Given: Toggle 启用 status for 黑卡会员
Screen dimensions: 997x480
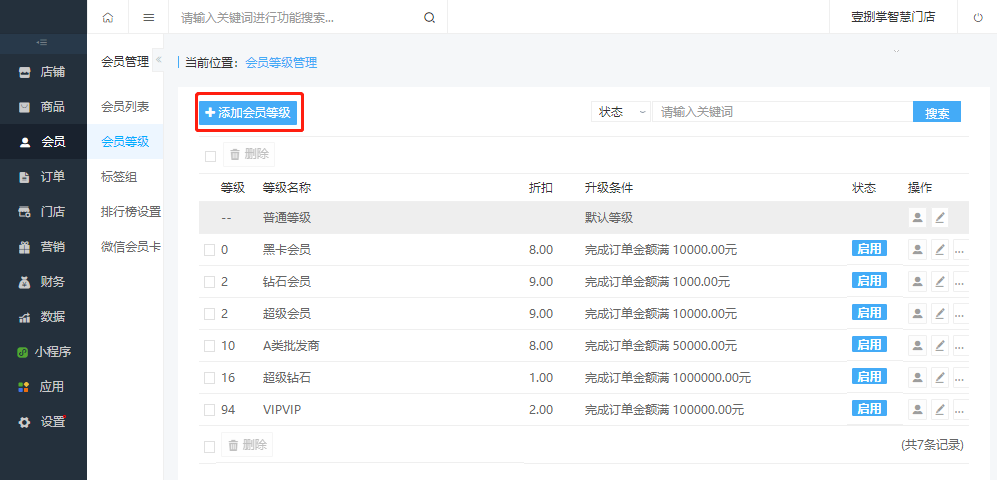Looking at the screenshot, I should tap(869, 249).
